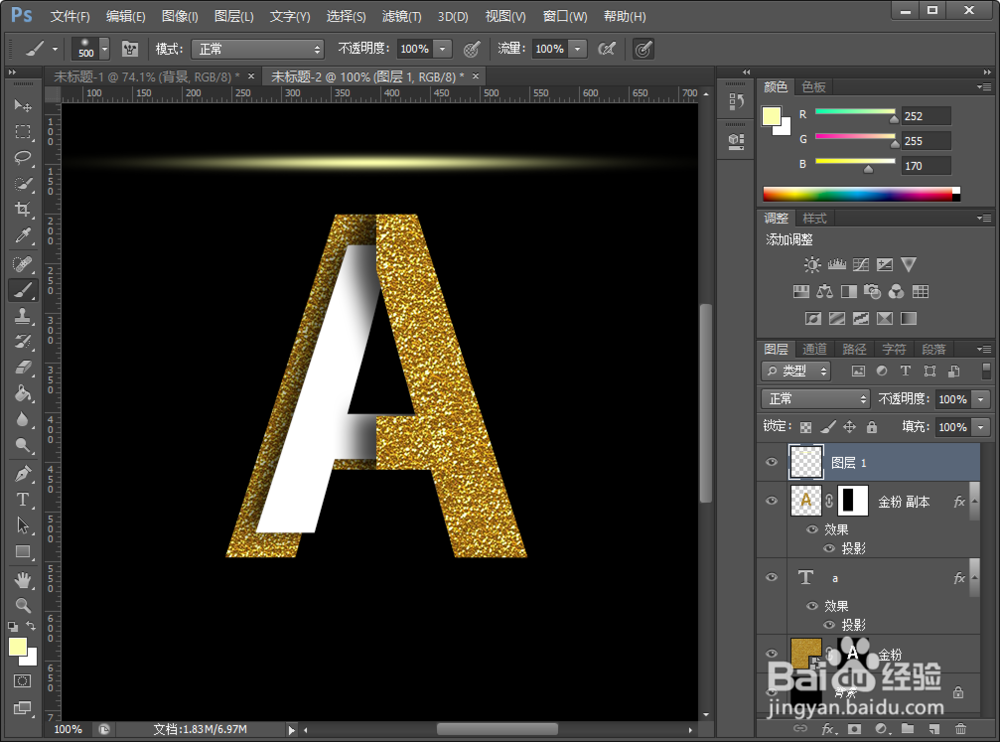Screen dimensions: 1000x742
Task: Click the foreground color swatch in toolbox
Action: tap(18, 647)
